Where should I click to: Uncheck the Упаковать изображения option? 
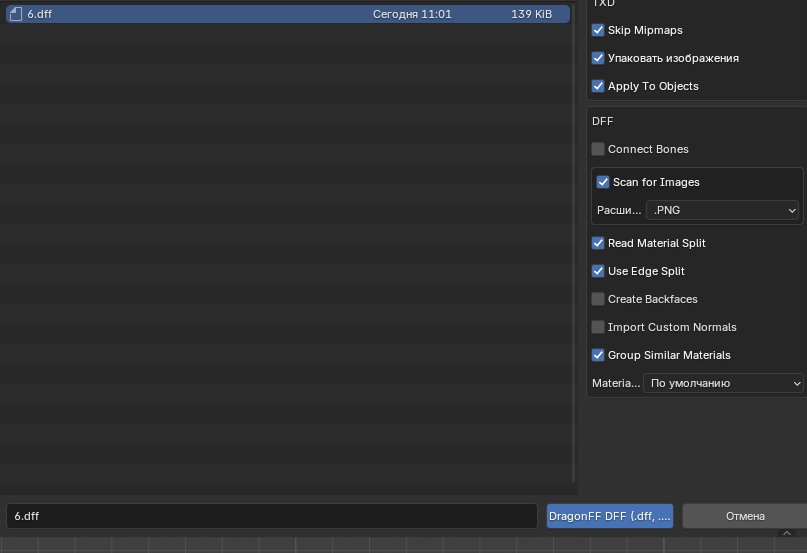(598, 59)
